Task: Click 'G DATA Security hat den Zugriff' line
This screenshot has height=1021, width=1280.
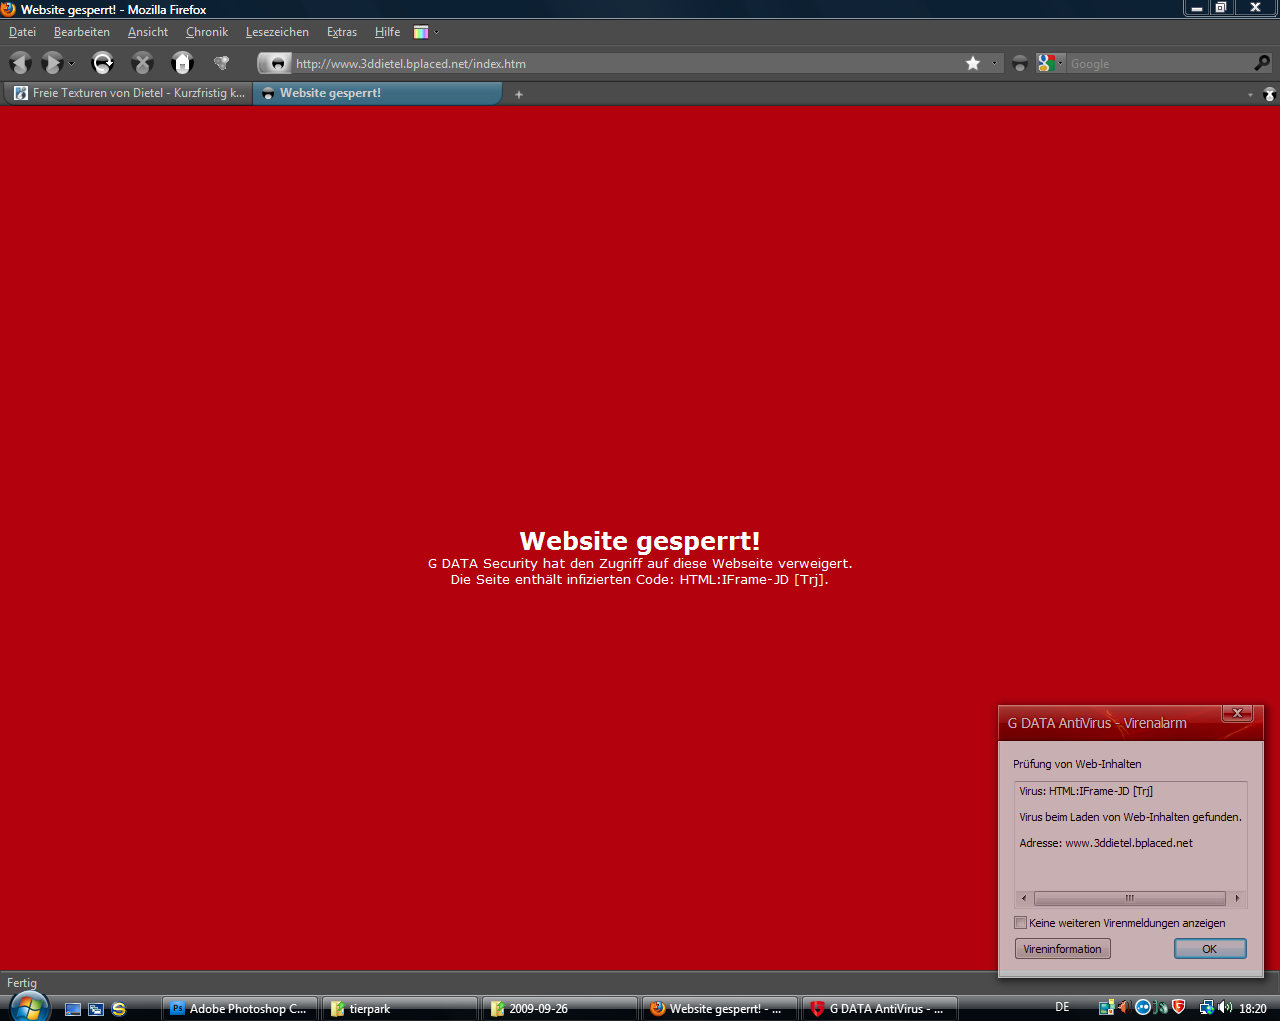Action: coord(640,563)
